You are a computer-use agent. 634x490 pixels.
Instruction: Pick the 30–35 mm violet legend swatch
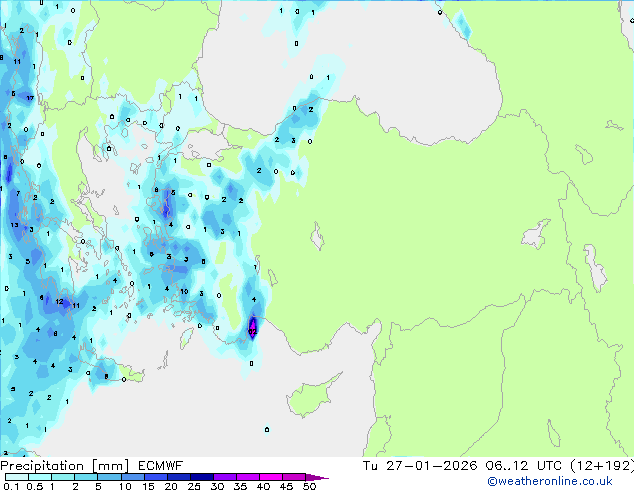pyautogui.click(x=225, y=477)
